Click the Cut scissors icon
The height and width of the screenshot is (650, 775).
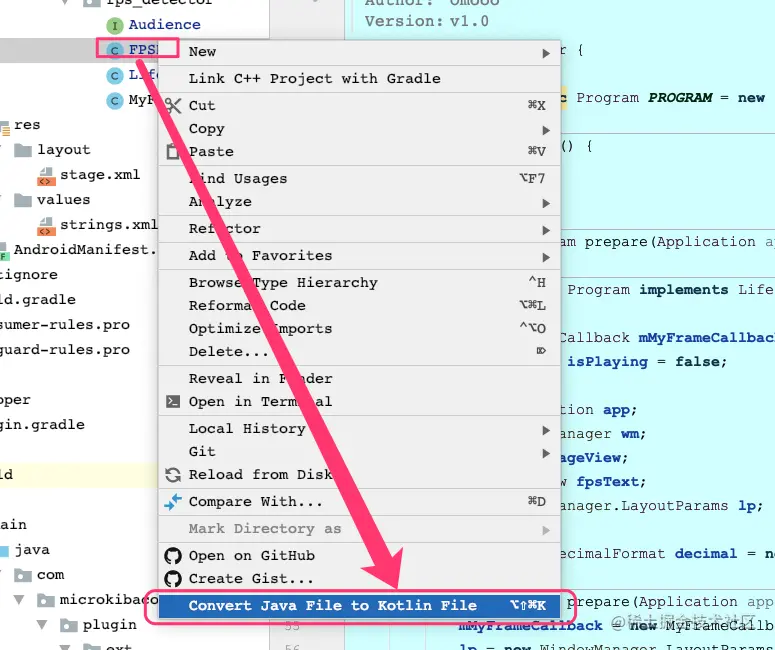[172, 105]
